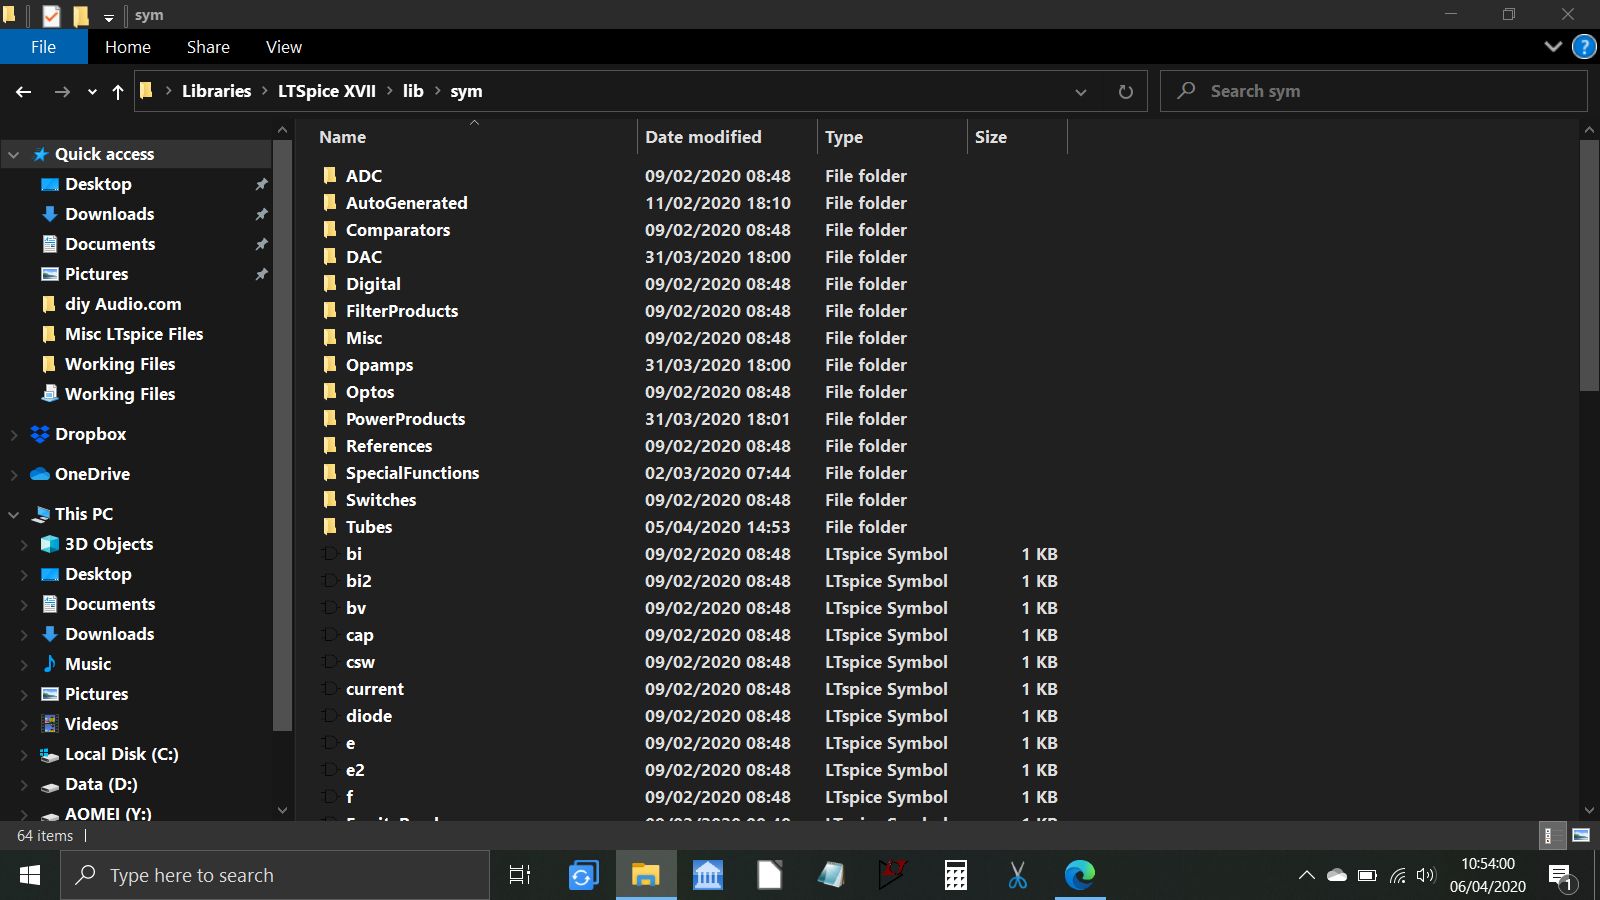Open the Share ribbon tab
This screenshot has width=1600, height=900.
(x=208, y=47)
